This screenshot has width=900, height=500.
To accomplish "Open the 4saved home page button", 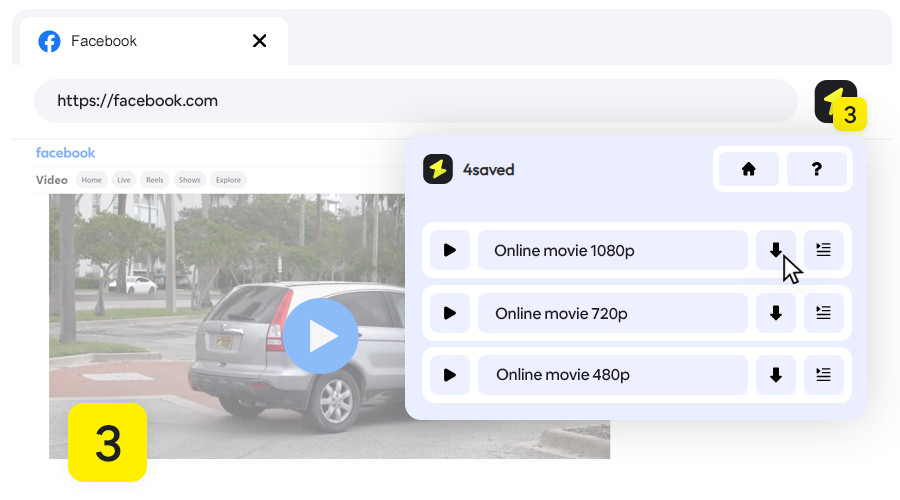I will tap(748, 170).
